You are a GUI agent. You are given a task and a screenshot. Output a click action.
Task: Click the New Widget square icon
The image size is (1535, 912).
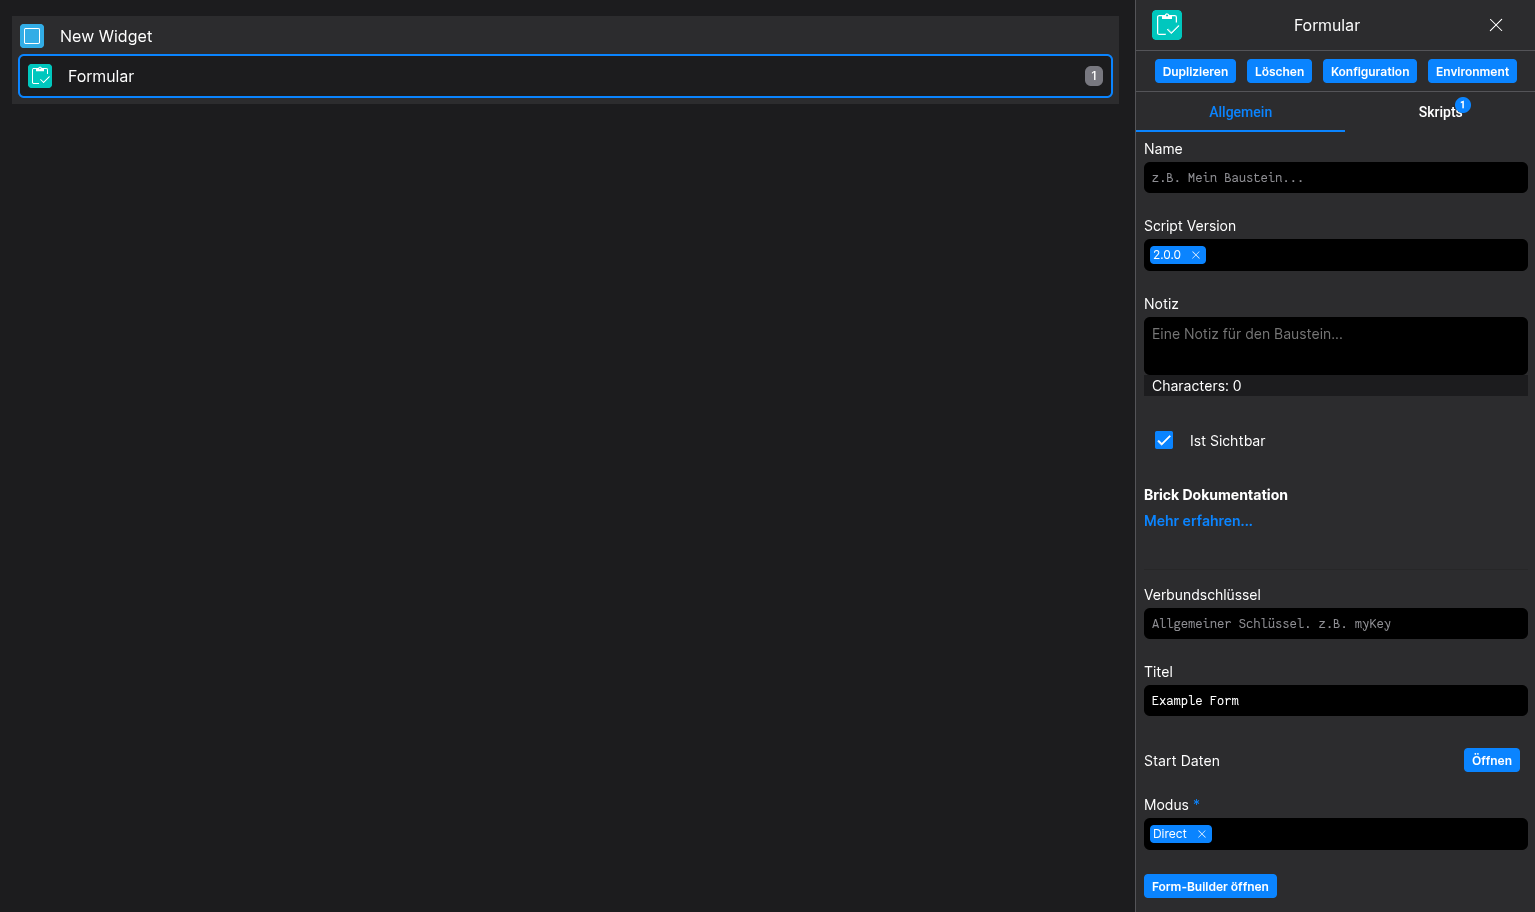(x=32, y=36)
